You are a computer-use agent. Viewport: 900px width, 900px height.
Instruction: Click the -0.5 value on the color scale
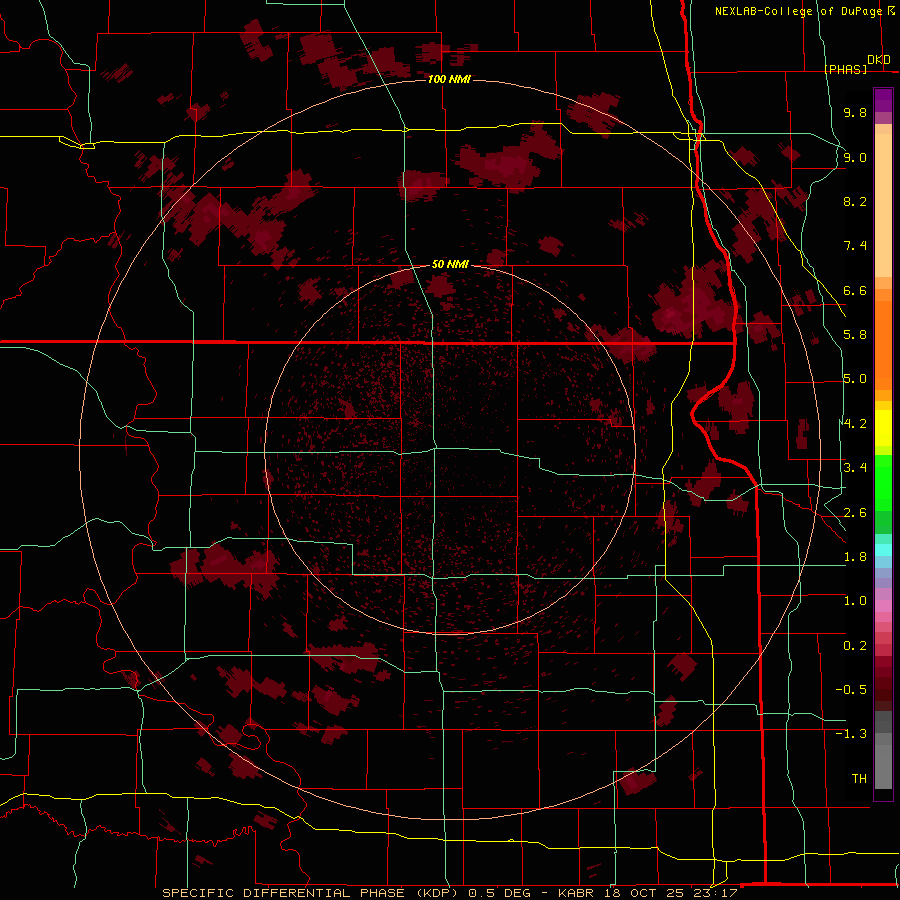click(x=851, y=690)
